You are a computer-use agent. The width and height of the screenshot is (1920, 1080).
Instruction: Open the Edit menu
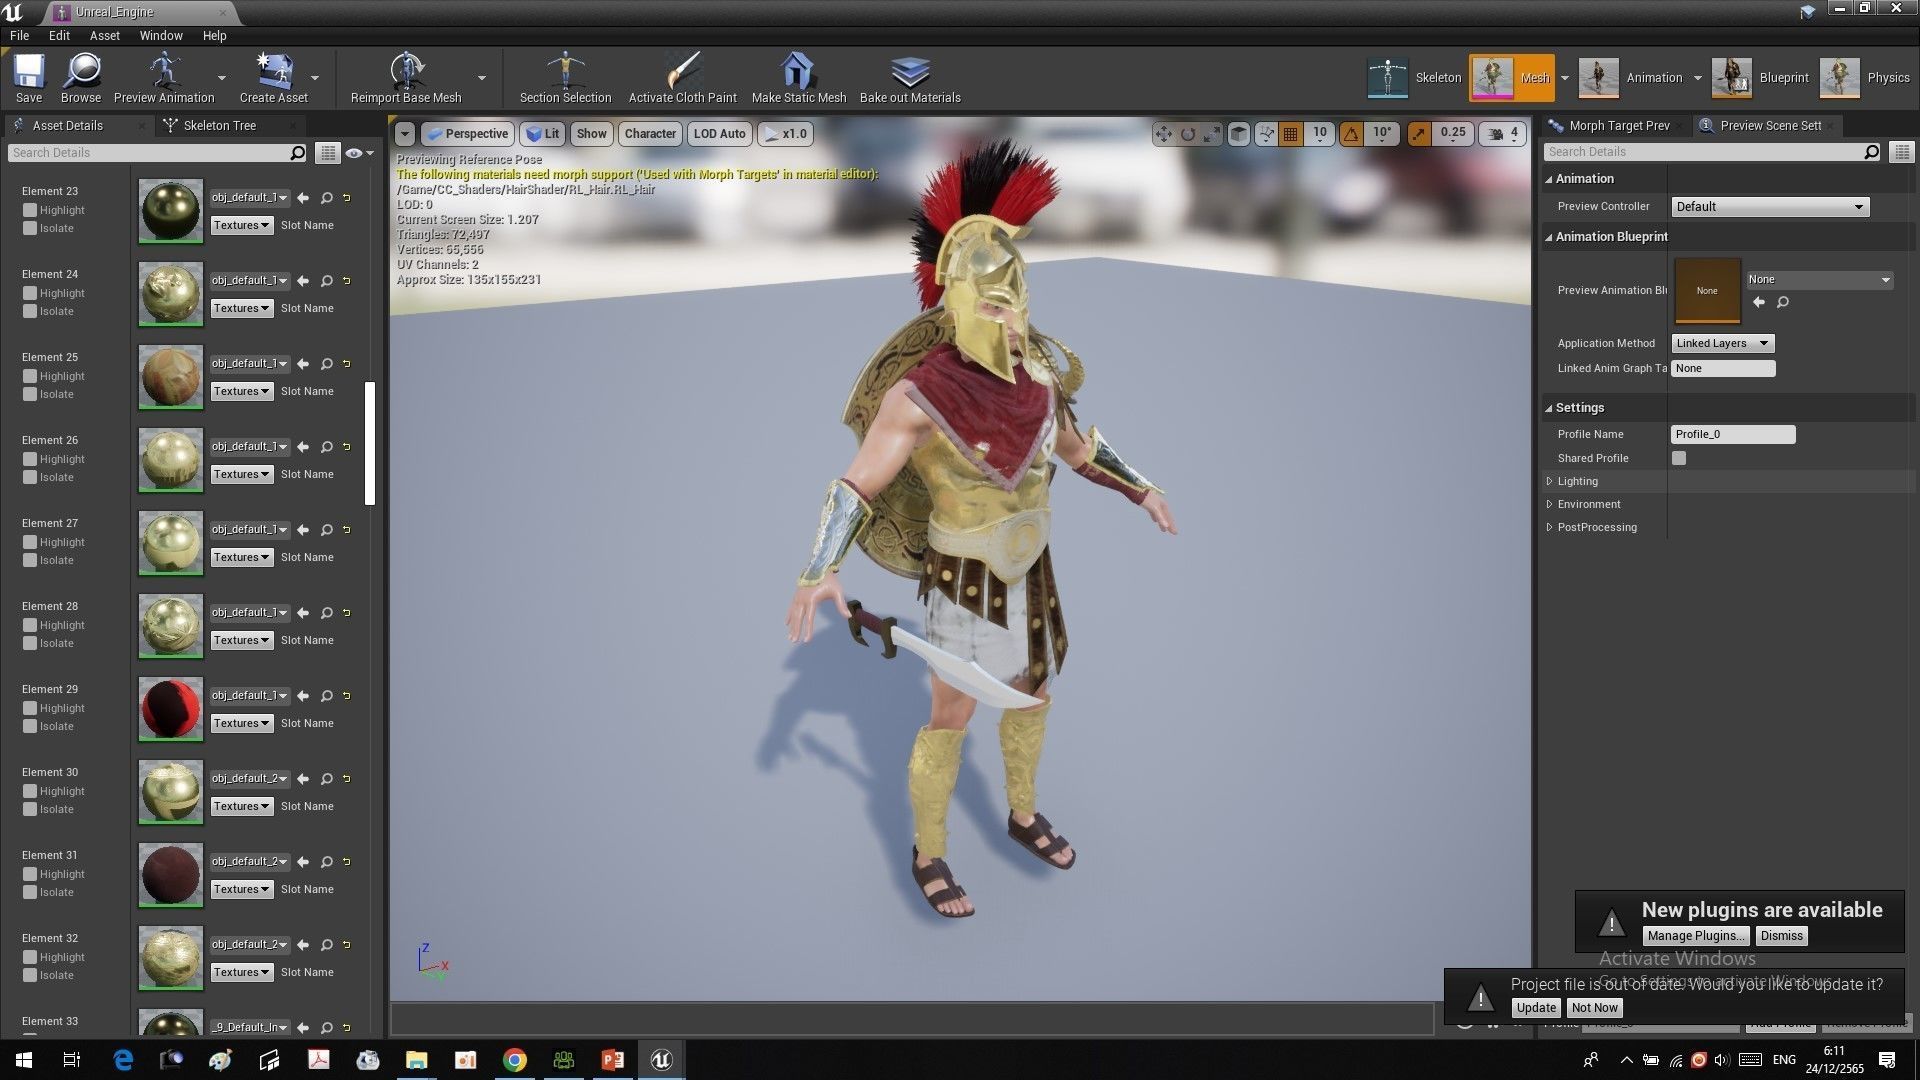point(59,35)
